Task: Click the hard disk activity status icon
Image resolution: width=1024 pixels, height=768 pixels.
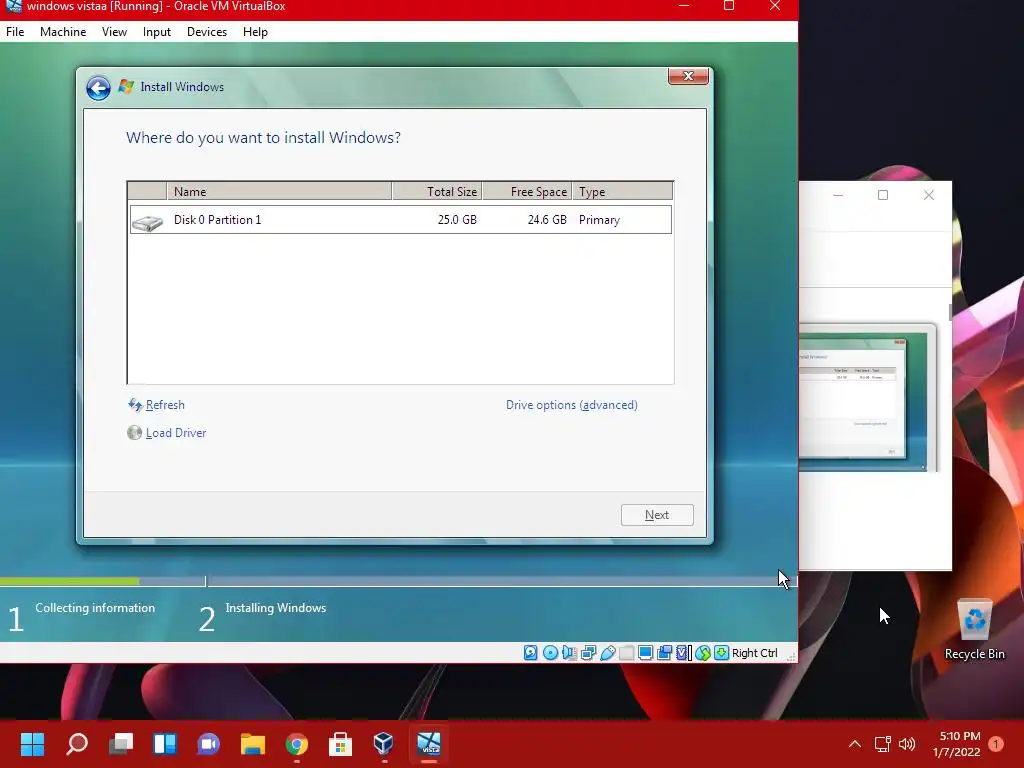Action: (x=531, y=652)
